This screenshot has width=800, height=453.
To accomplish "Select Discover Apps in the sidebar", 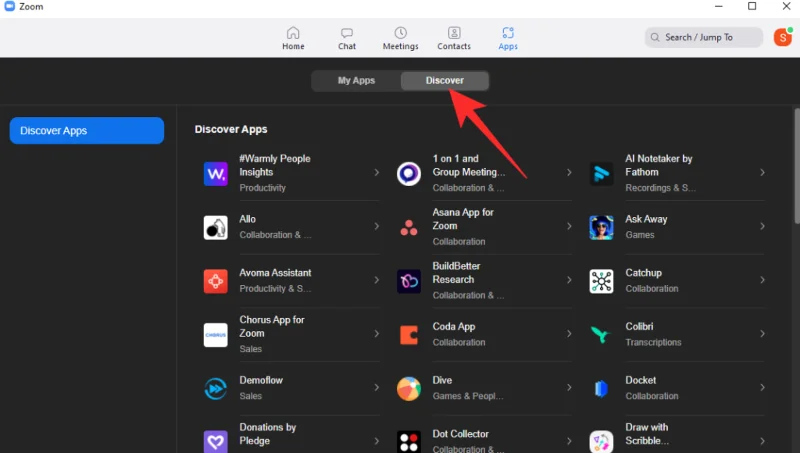I will click(87, 131).
